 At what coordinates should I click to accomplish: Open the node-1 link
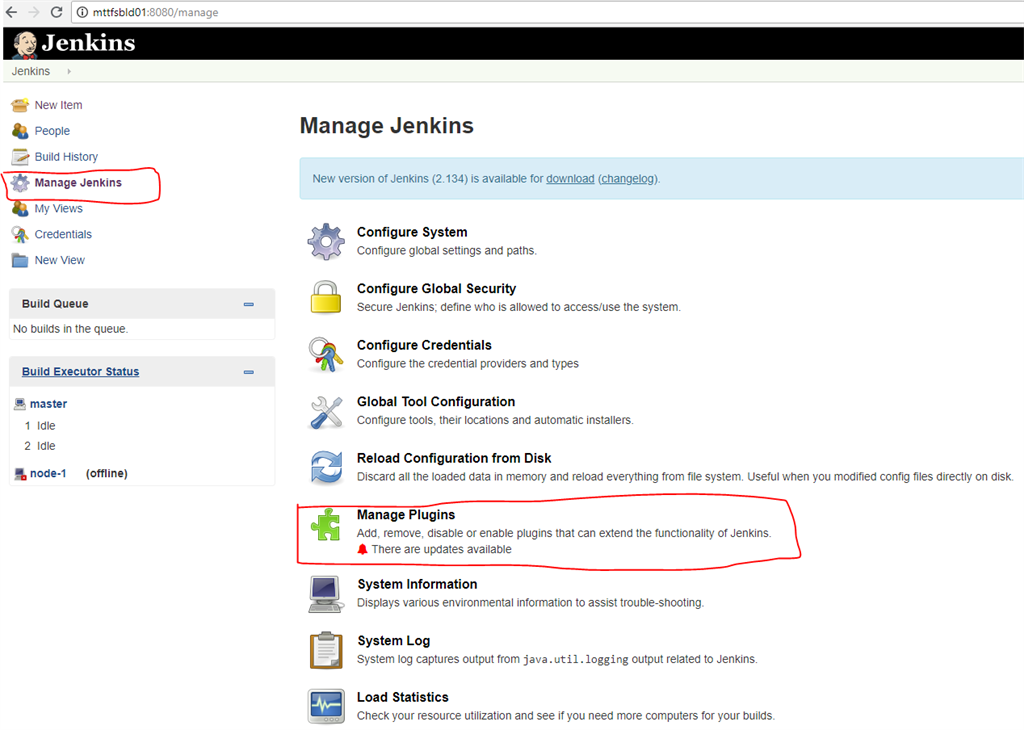coord(48,473)
